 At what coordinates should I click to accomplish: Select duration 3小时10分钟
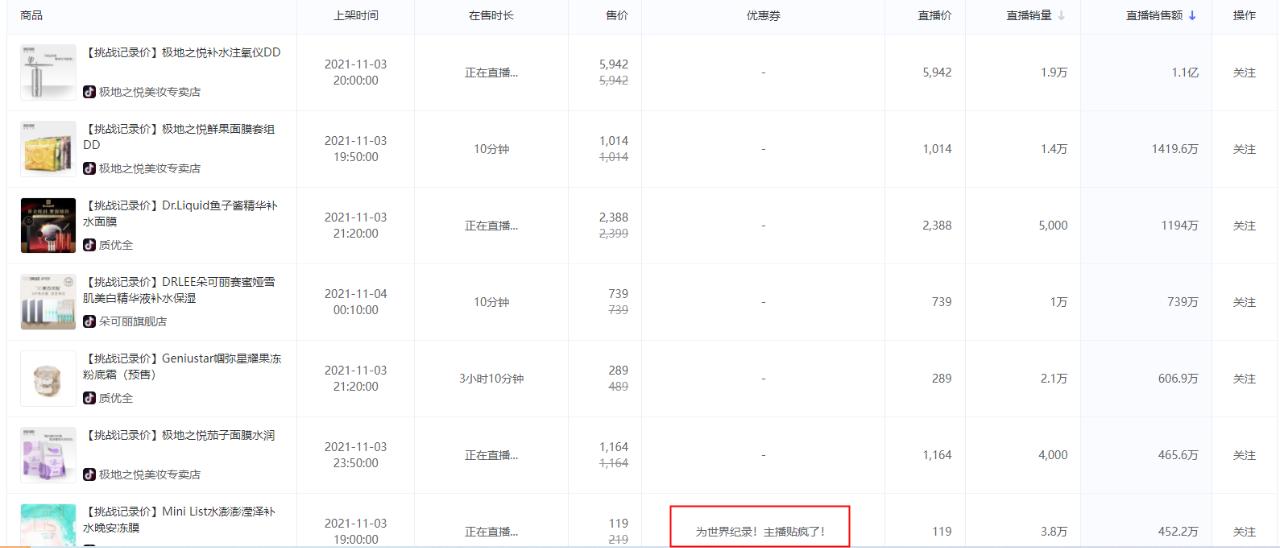491,379
